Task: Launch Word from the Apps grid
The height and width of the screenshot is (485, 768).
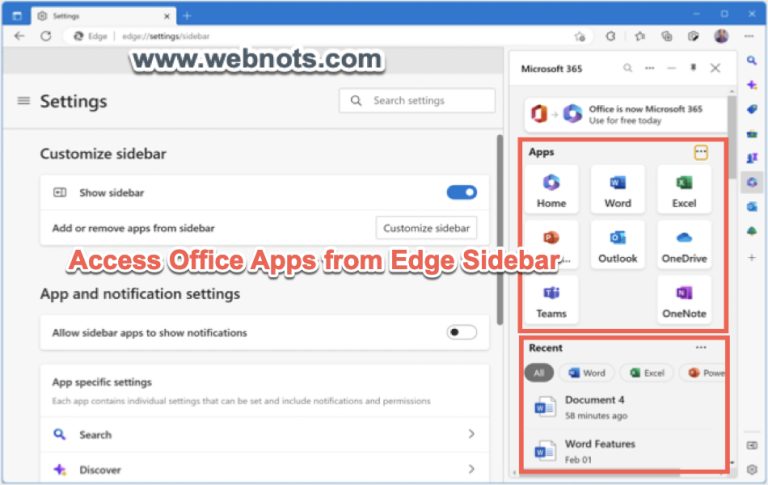Action: click(618, 190)
